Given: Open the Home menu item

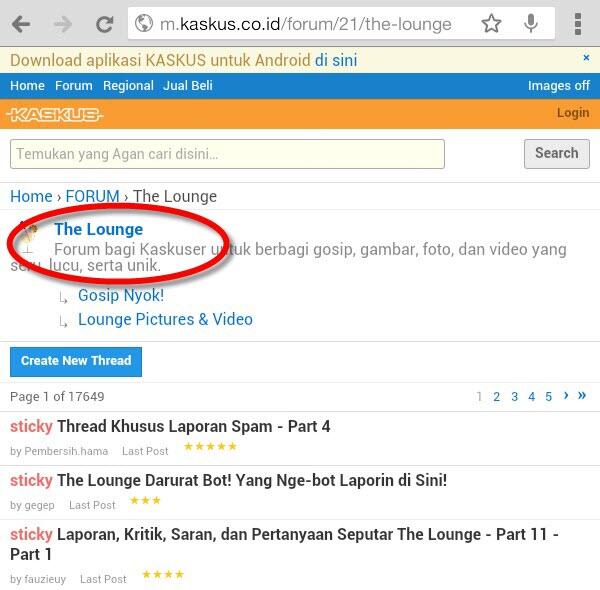Looking at the screenshot, I should pyautogui.click(x=27, y=86).
